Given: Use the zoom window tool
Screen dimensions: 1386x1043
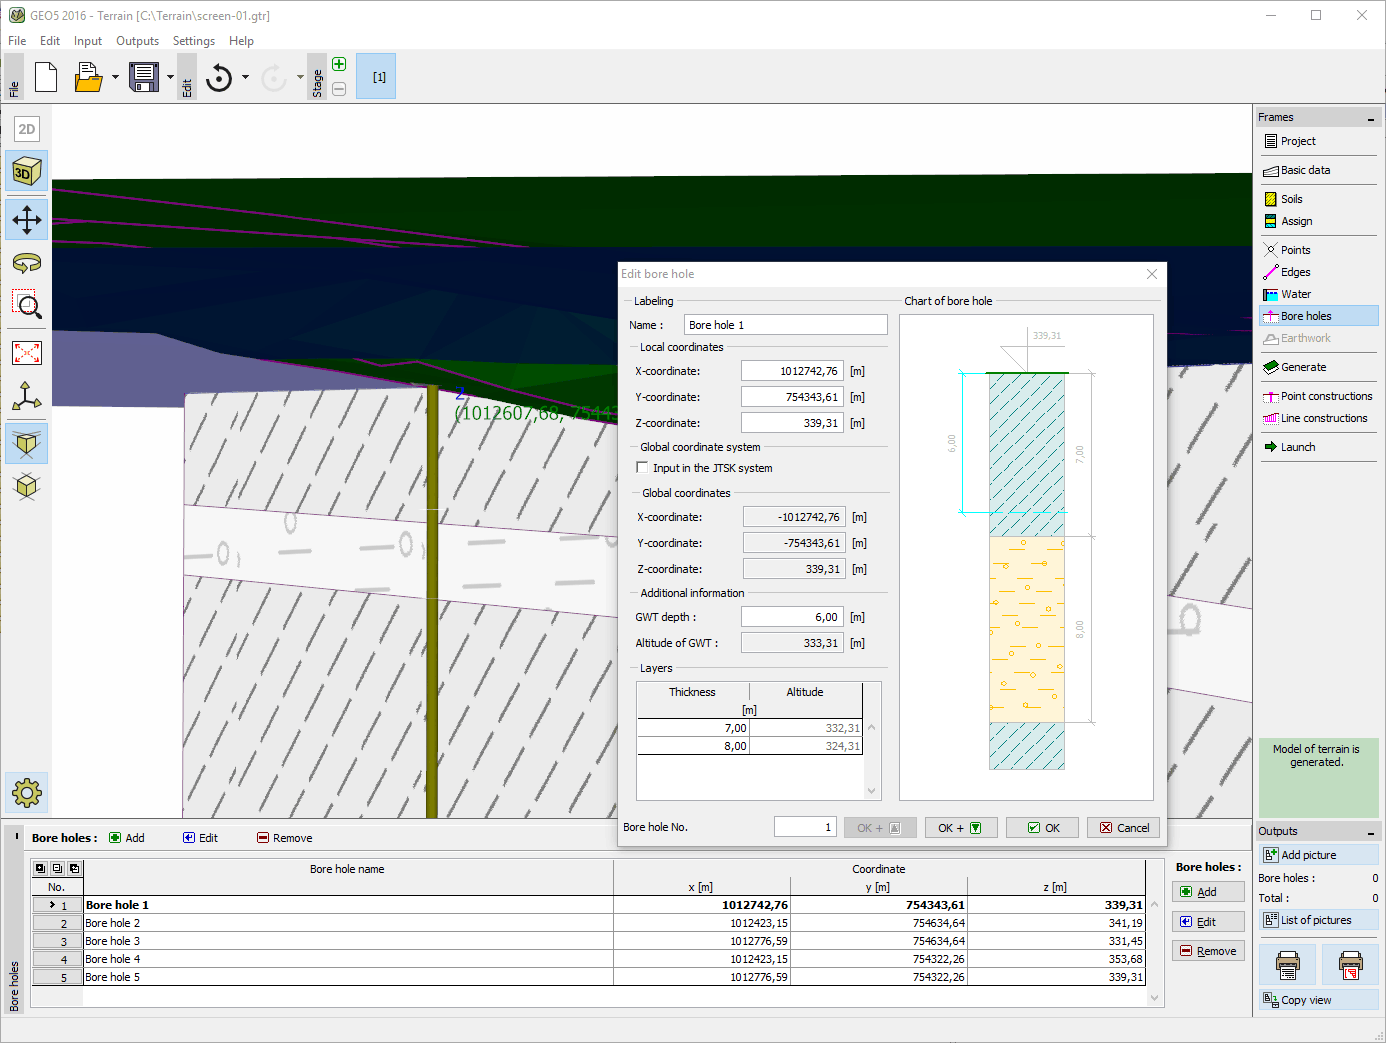Looking at the screenshot, I should [26, 306].
